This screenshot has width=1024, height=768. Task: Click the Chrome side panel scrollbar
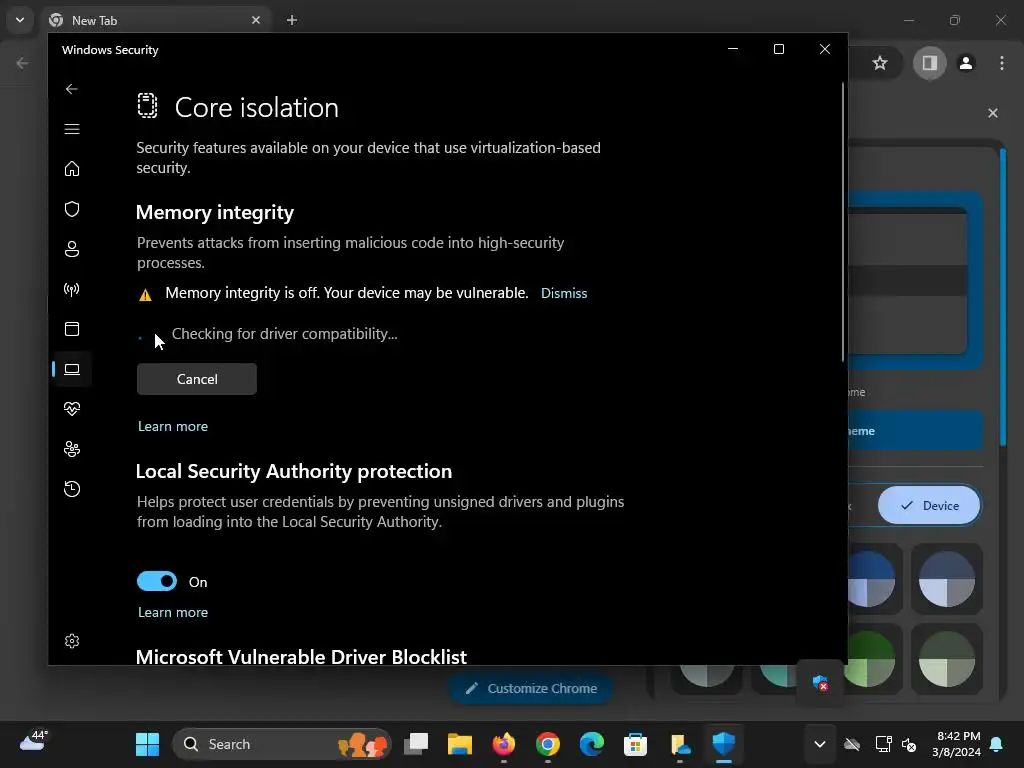[1003, 297]
